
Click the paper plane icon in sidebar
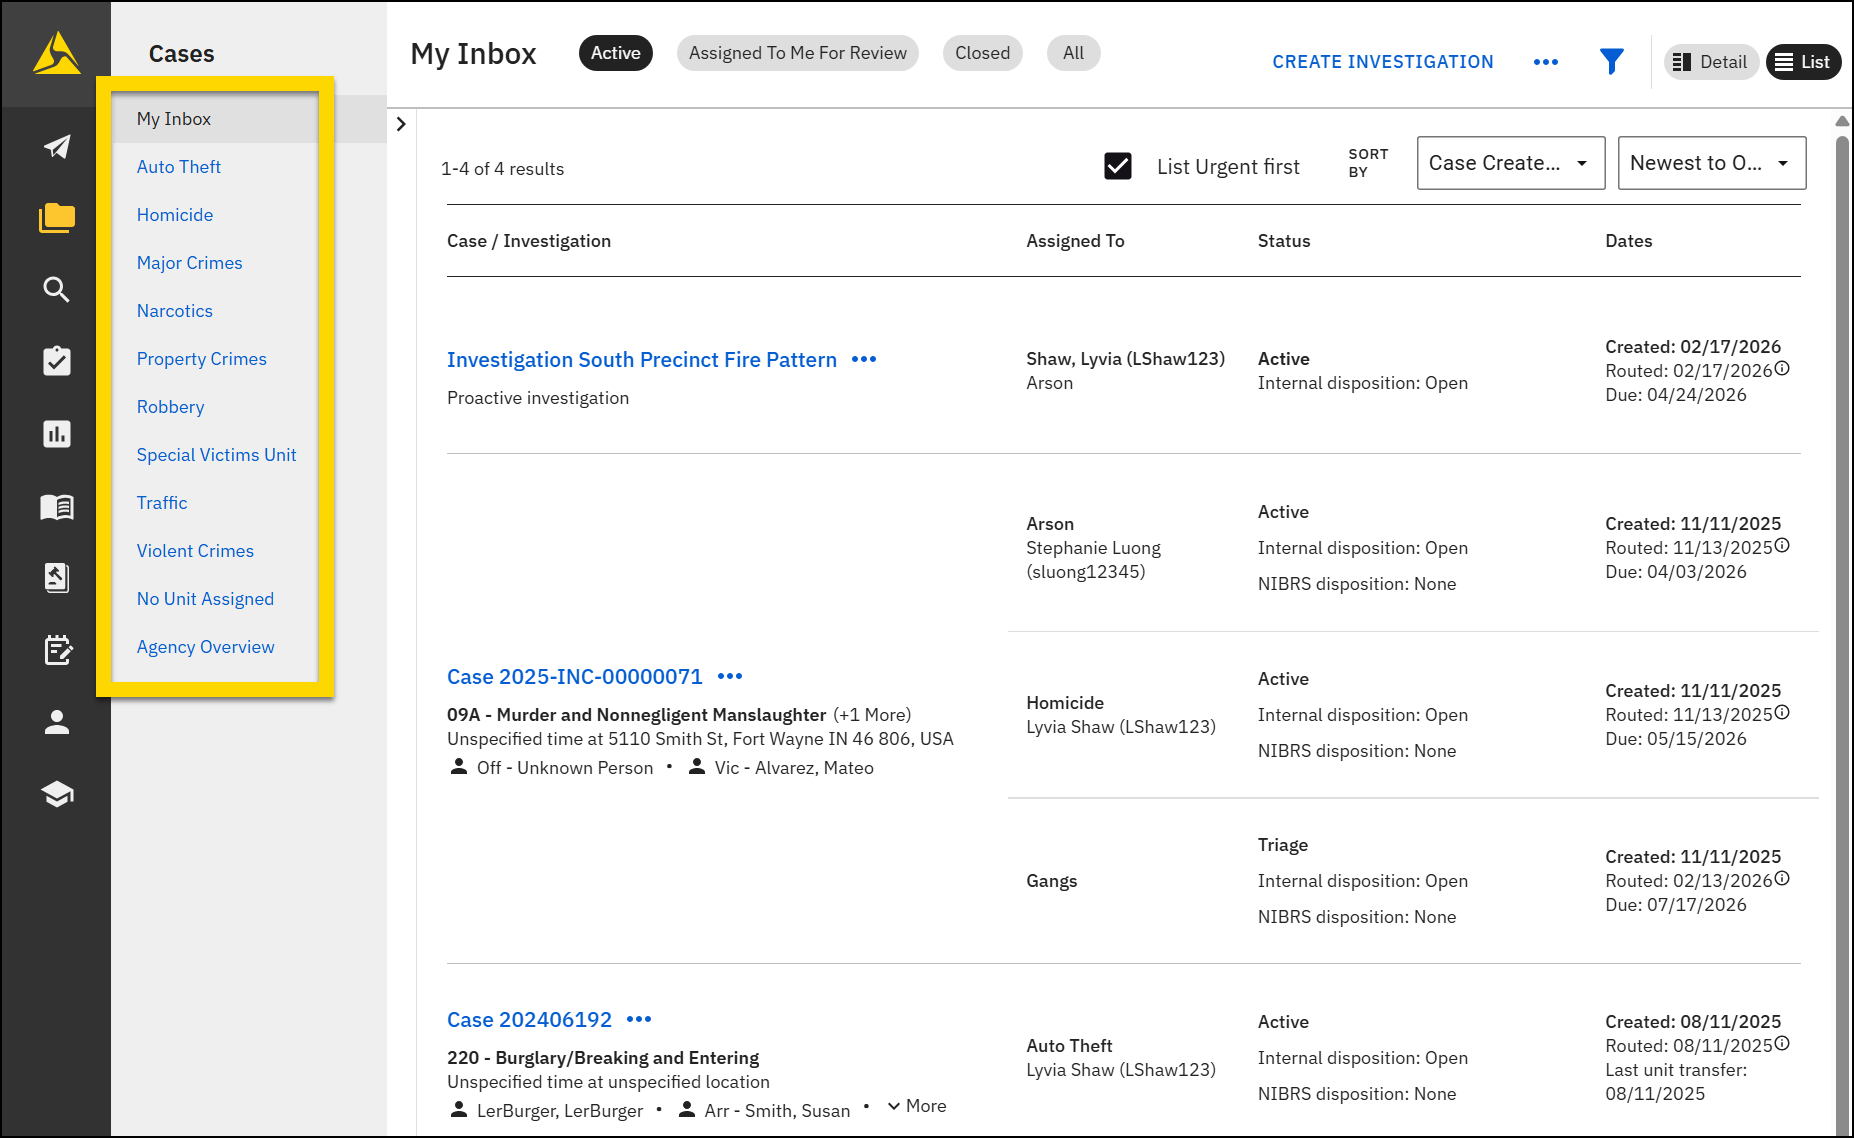click(x=57, y=147)
